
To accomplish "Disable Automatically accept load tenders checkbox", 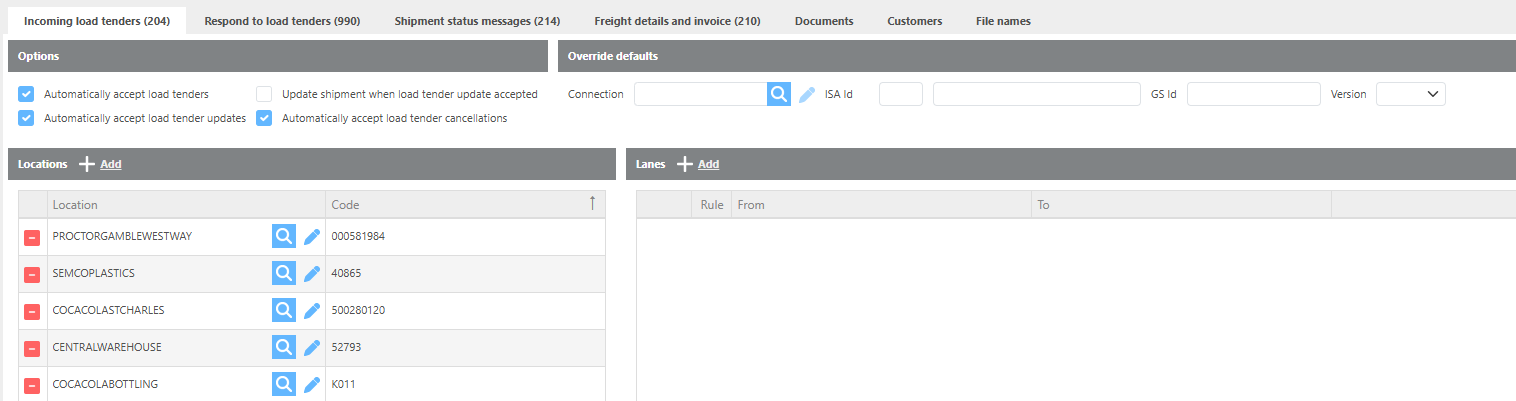I will coord(27,94).
